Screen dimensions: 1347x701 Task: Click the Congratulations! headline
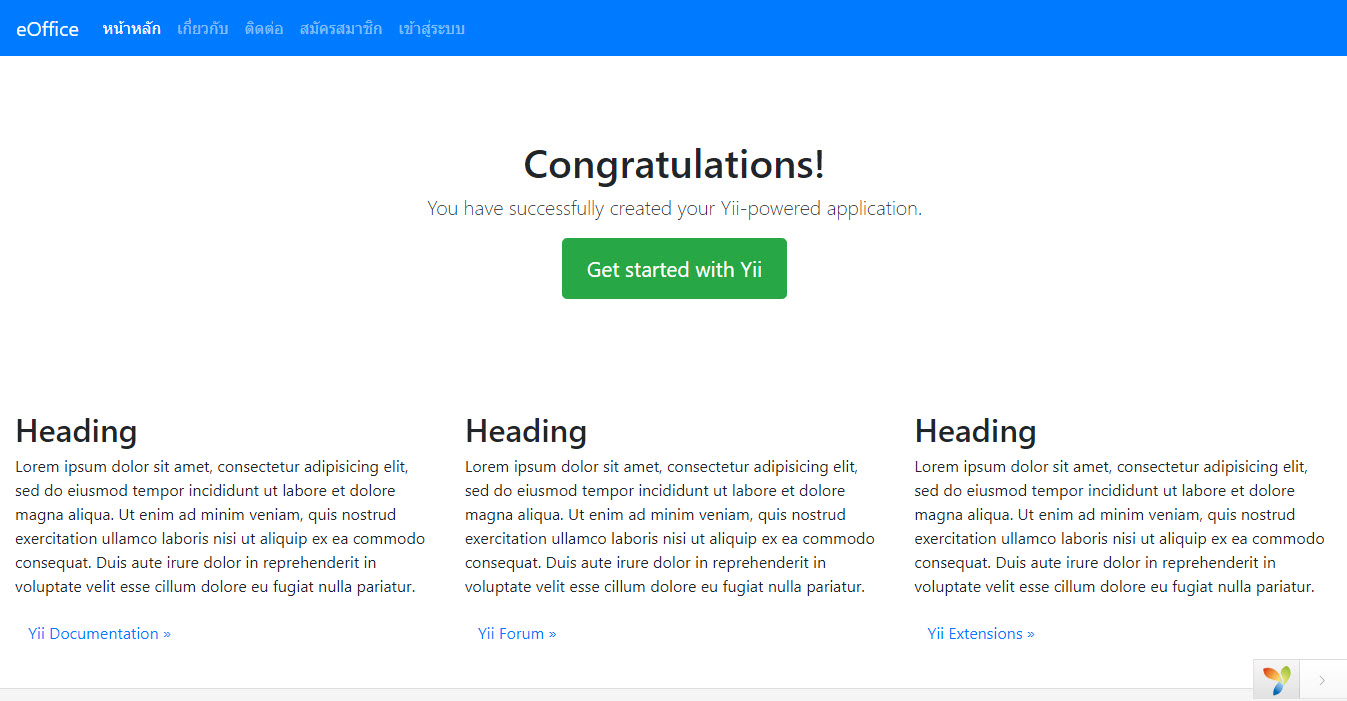[674, 165]
